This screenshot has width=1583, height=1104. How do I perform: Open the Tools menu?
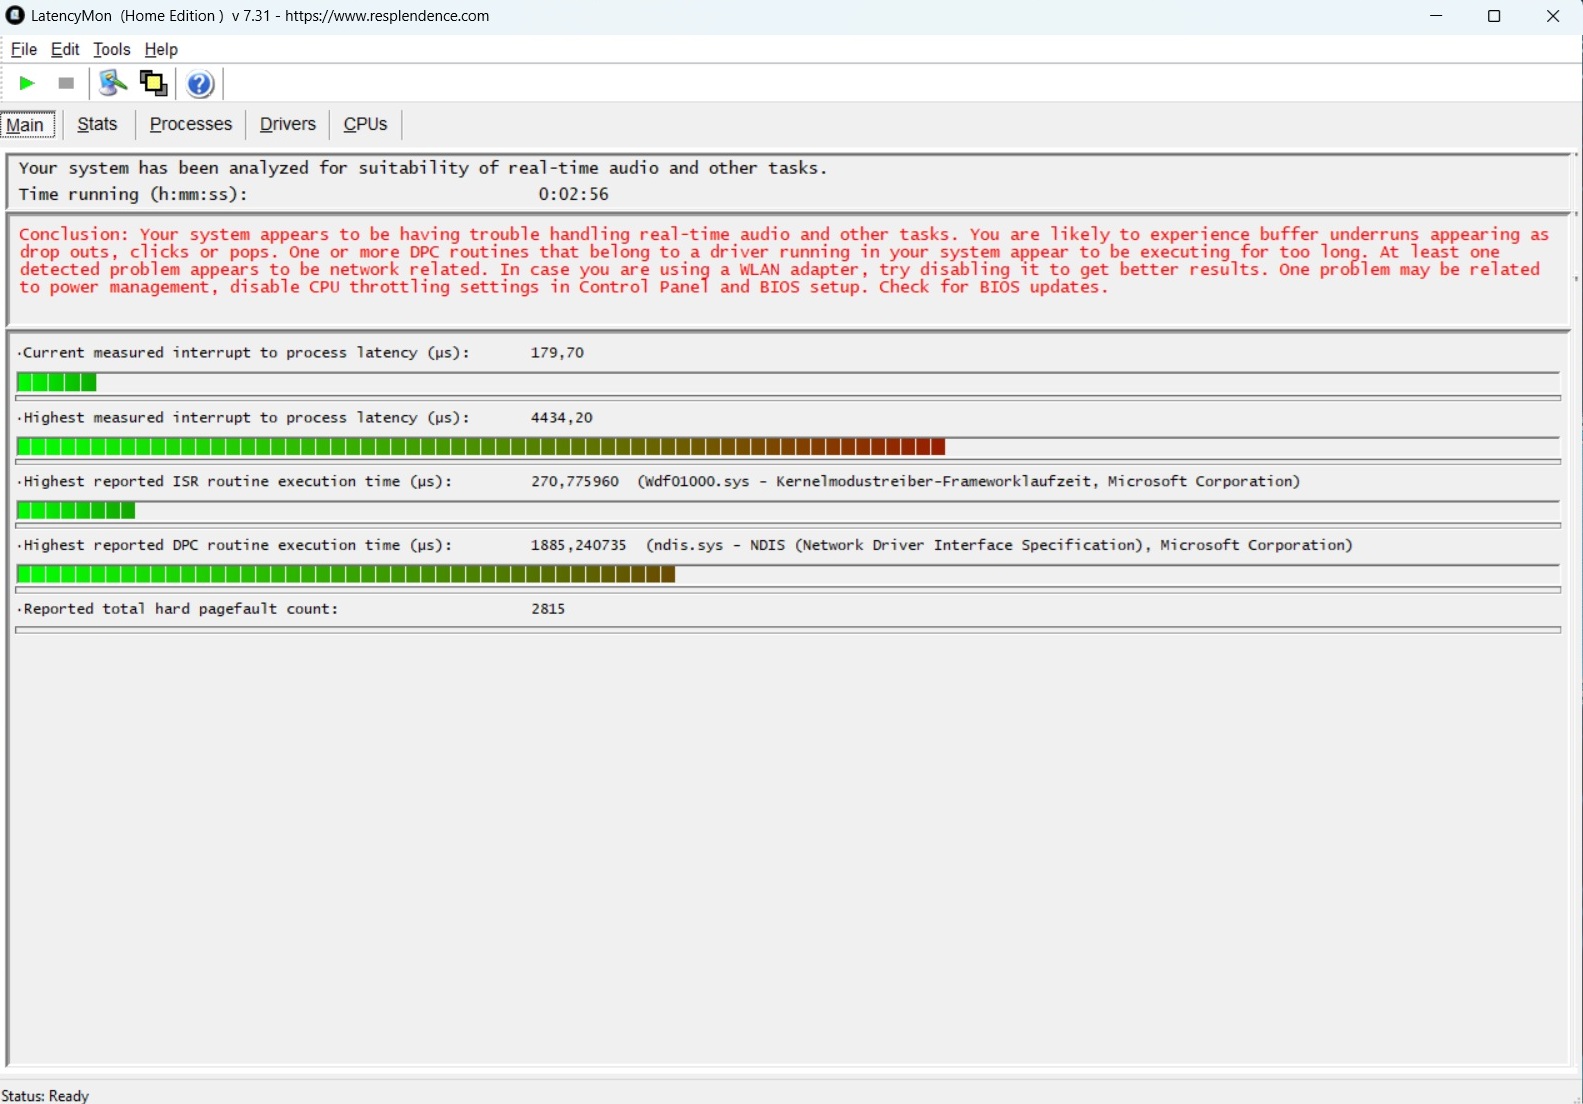pyautogui.click(x=111, y=50)
